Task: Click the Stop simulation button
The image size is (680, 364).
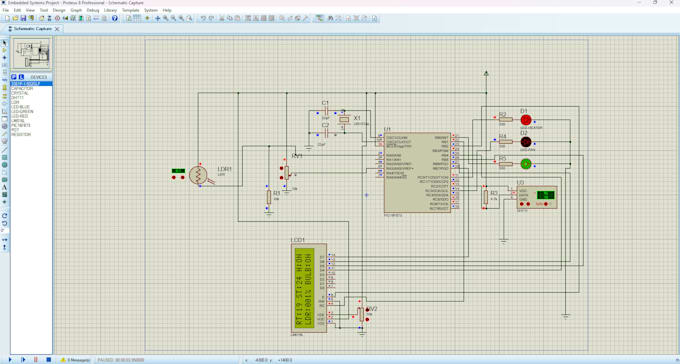Action: tap(49, 360)
